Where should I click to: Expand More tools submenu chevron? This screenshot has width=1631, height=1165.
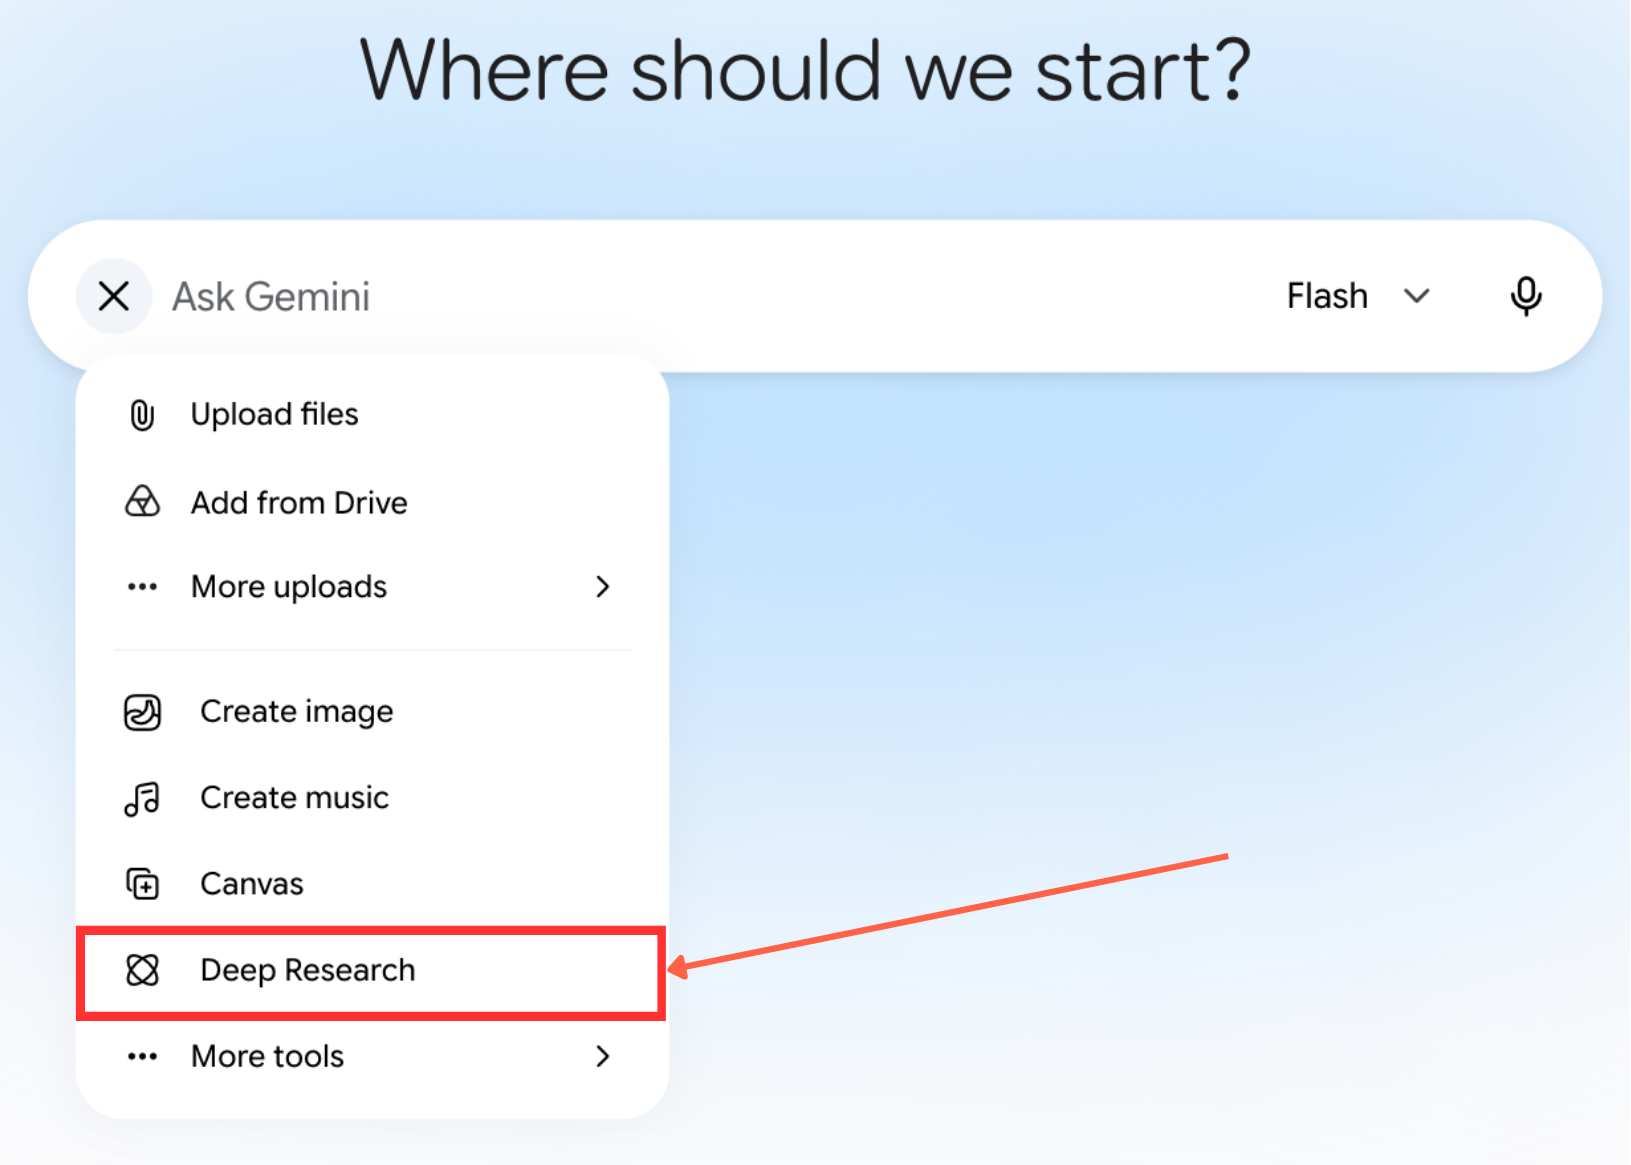602,1057
